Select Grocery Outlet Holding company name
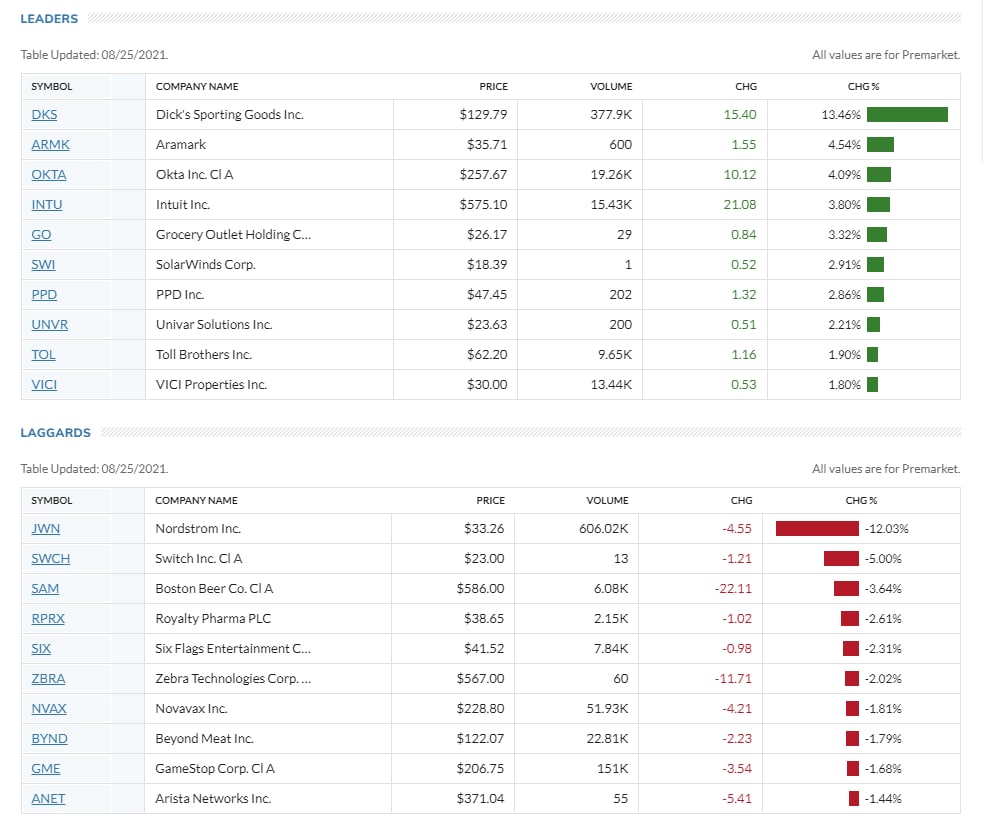The height and width of the screenshot is (825, 983). click(233, 235)
